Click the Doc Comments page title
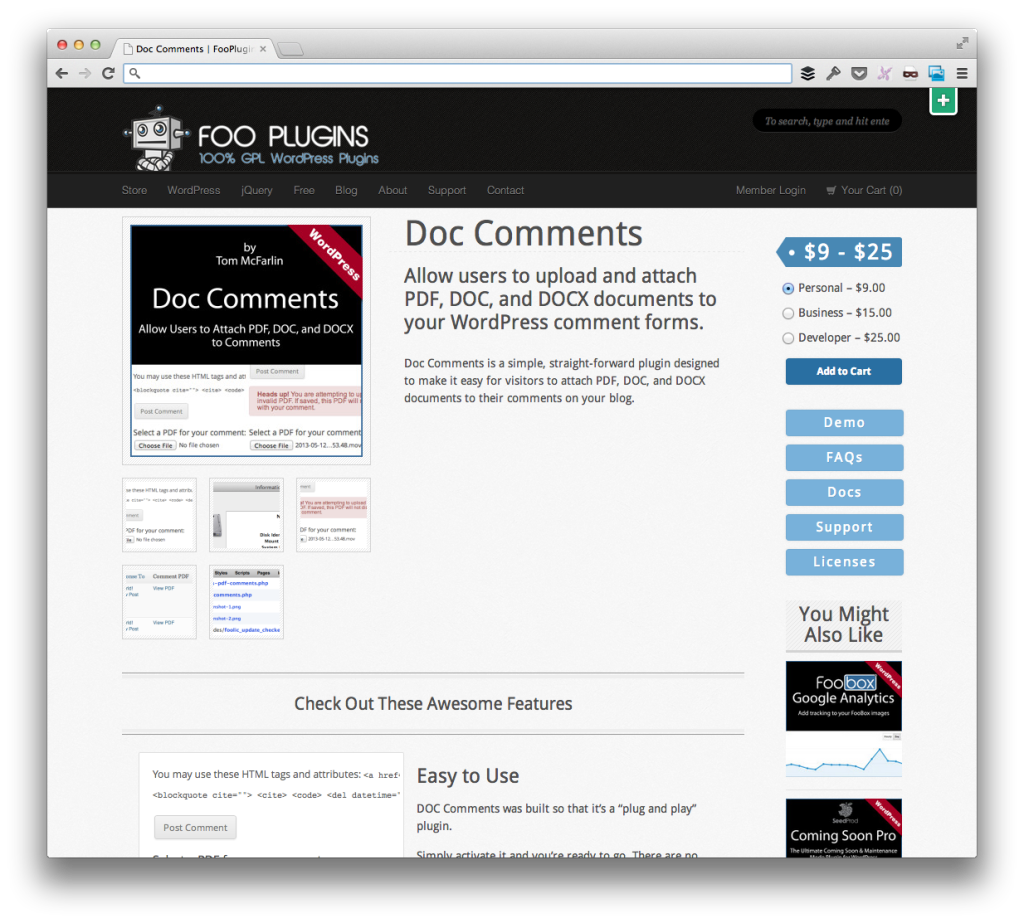The width and height of the screenshot is (1024, 923). [x=524, y=233]
